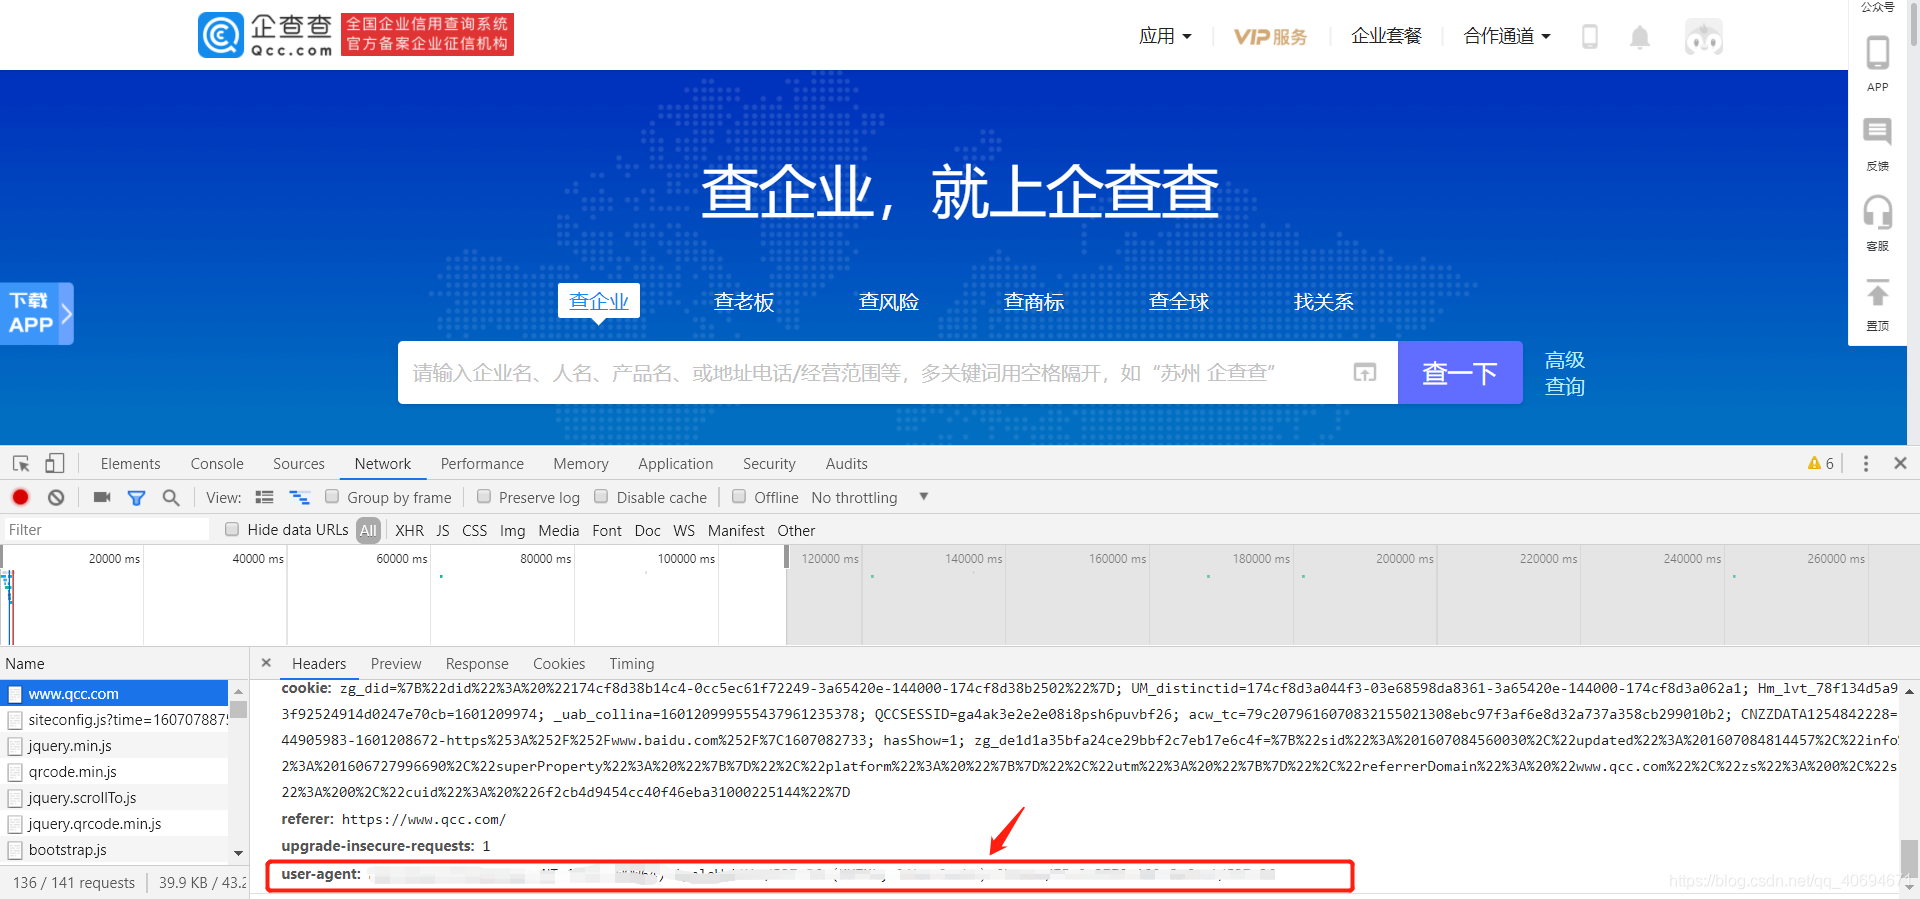
Task: Select the 查老板 search tab
Action: (x=744, y=302)
